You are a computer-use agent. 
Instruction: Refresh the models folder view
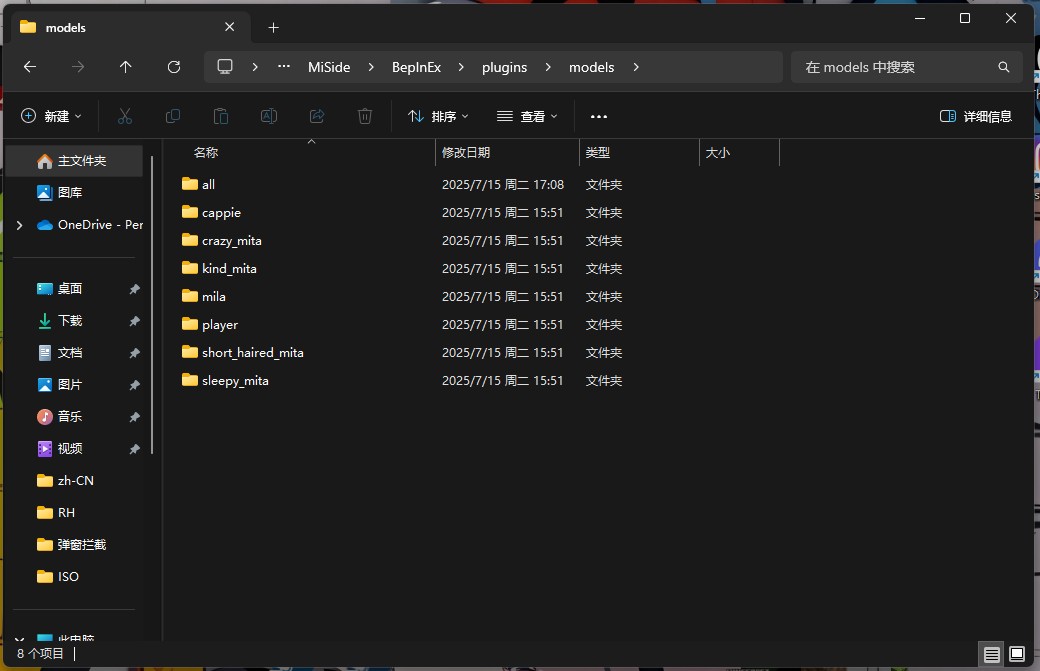(x=174, y=67)
